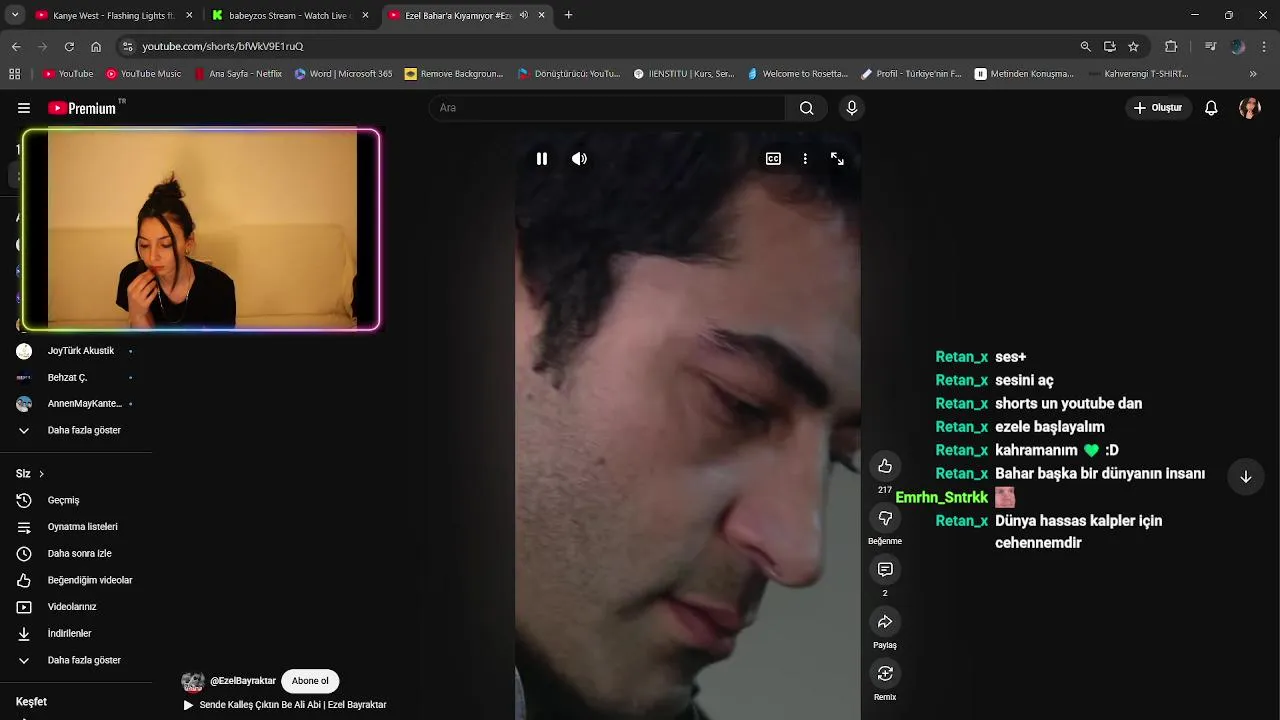Open the @EzelBayraktar channel avatar
This screenshot has width=1280, height=720.
(193, 681)
